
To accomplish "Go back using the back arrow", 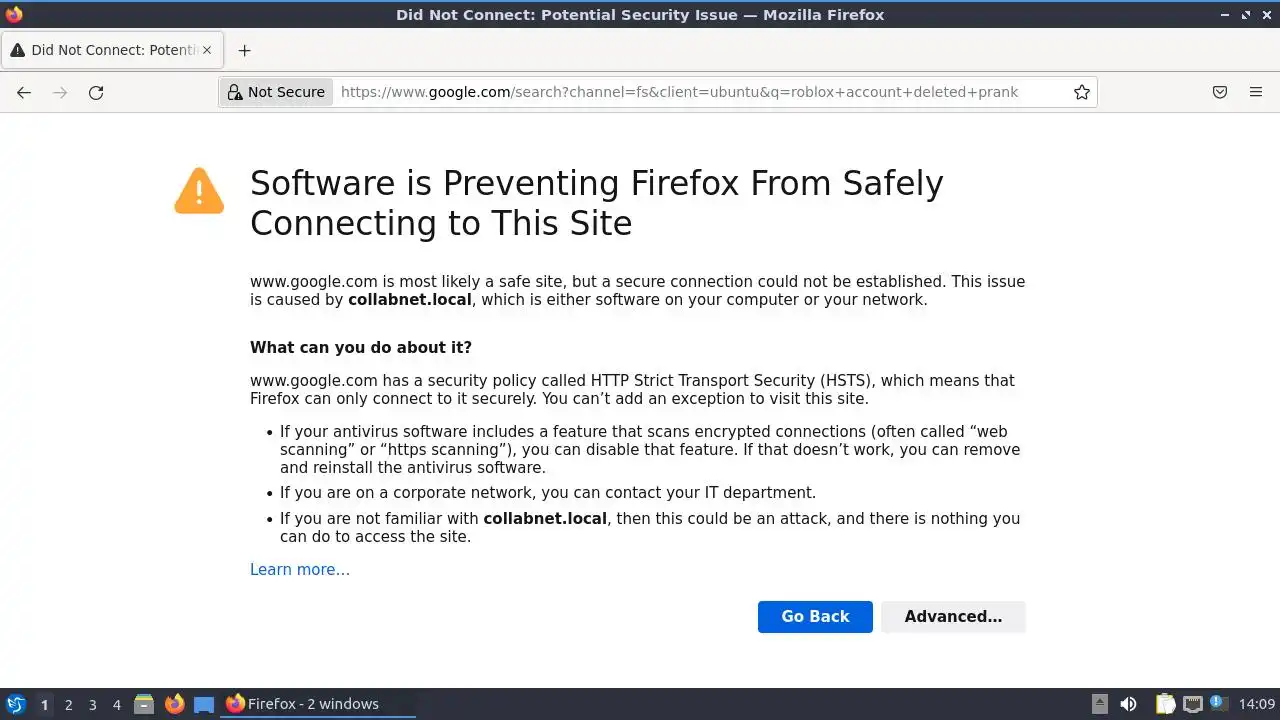I will point(24,92).
